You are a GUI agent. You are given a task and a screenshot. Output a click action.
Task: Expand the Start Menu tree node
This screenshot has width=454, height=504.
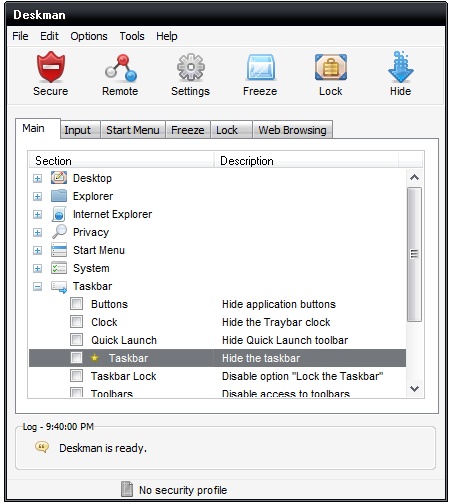[x=38, y=251]
